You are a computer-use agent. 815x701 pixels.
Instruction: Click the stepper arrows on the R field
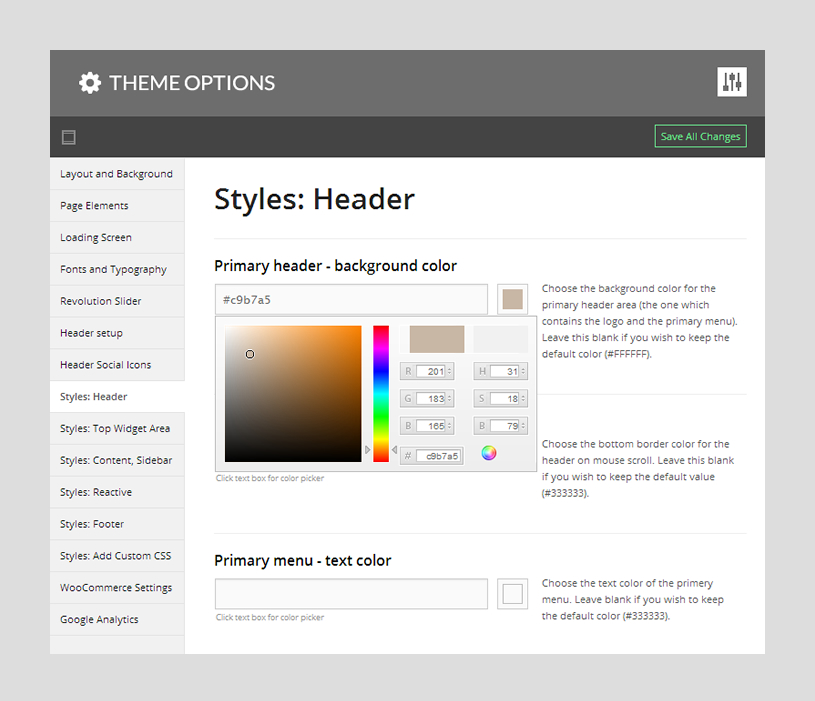pyautogui.click(x=450, y=371)
